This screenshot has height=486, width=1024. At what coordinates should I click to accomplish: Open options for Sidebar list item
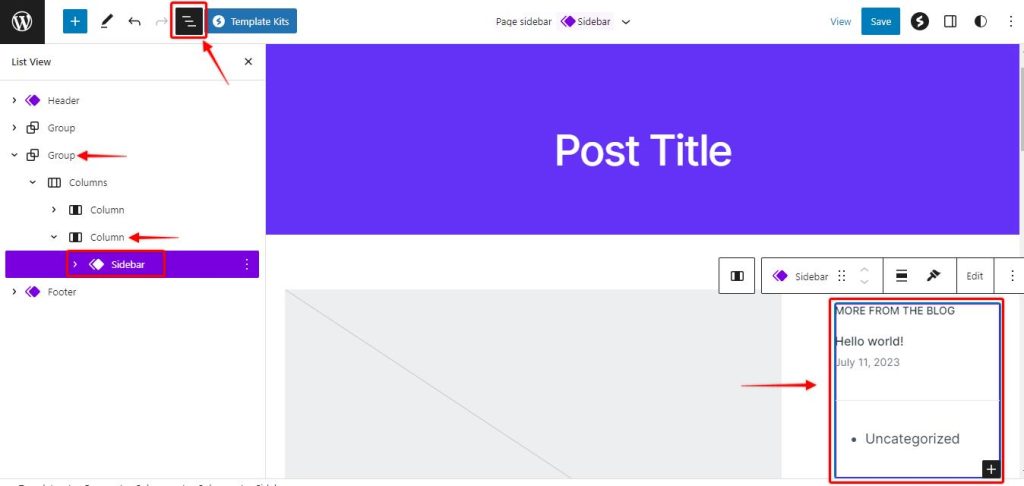point(246,264)
